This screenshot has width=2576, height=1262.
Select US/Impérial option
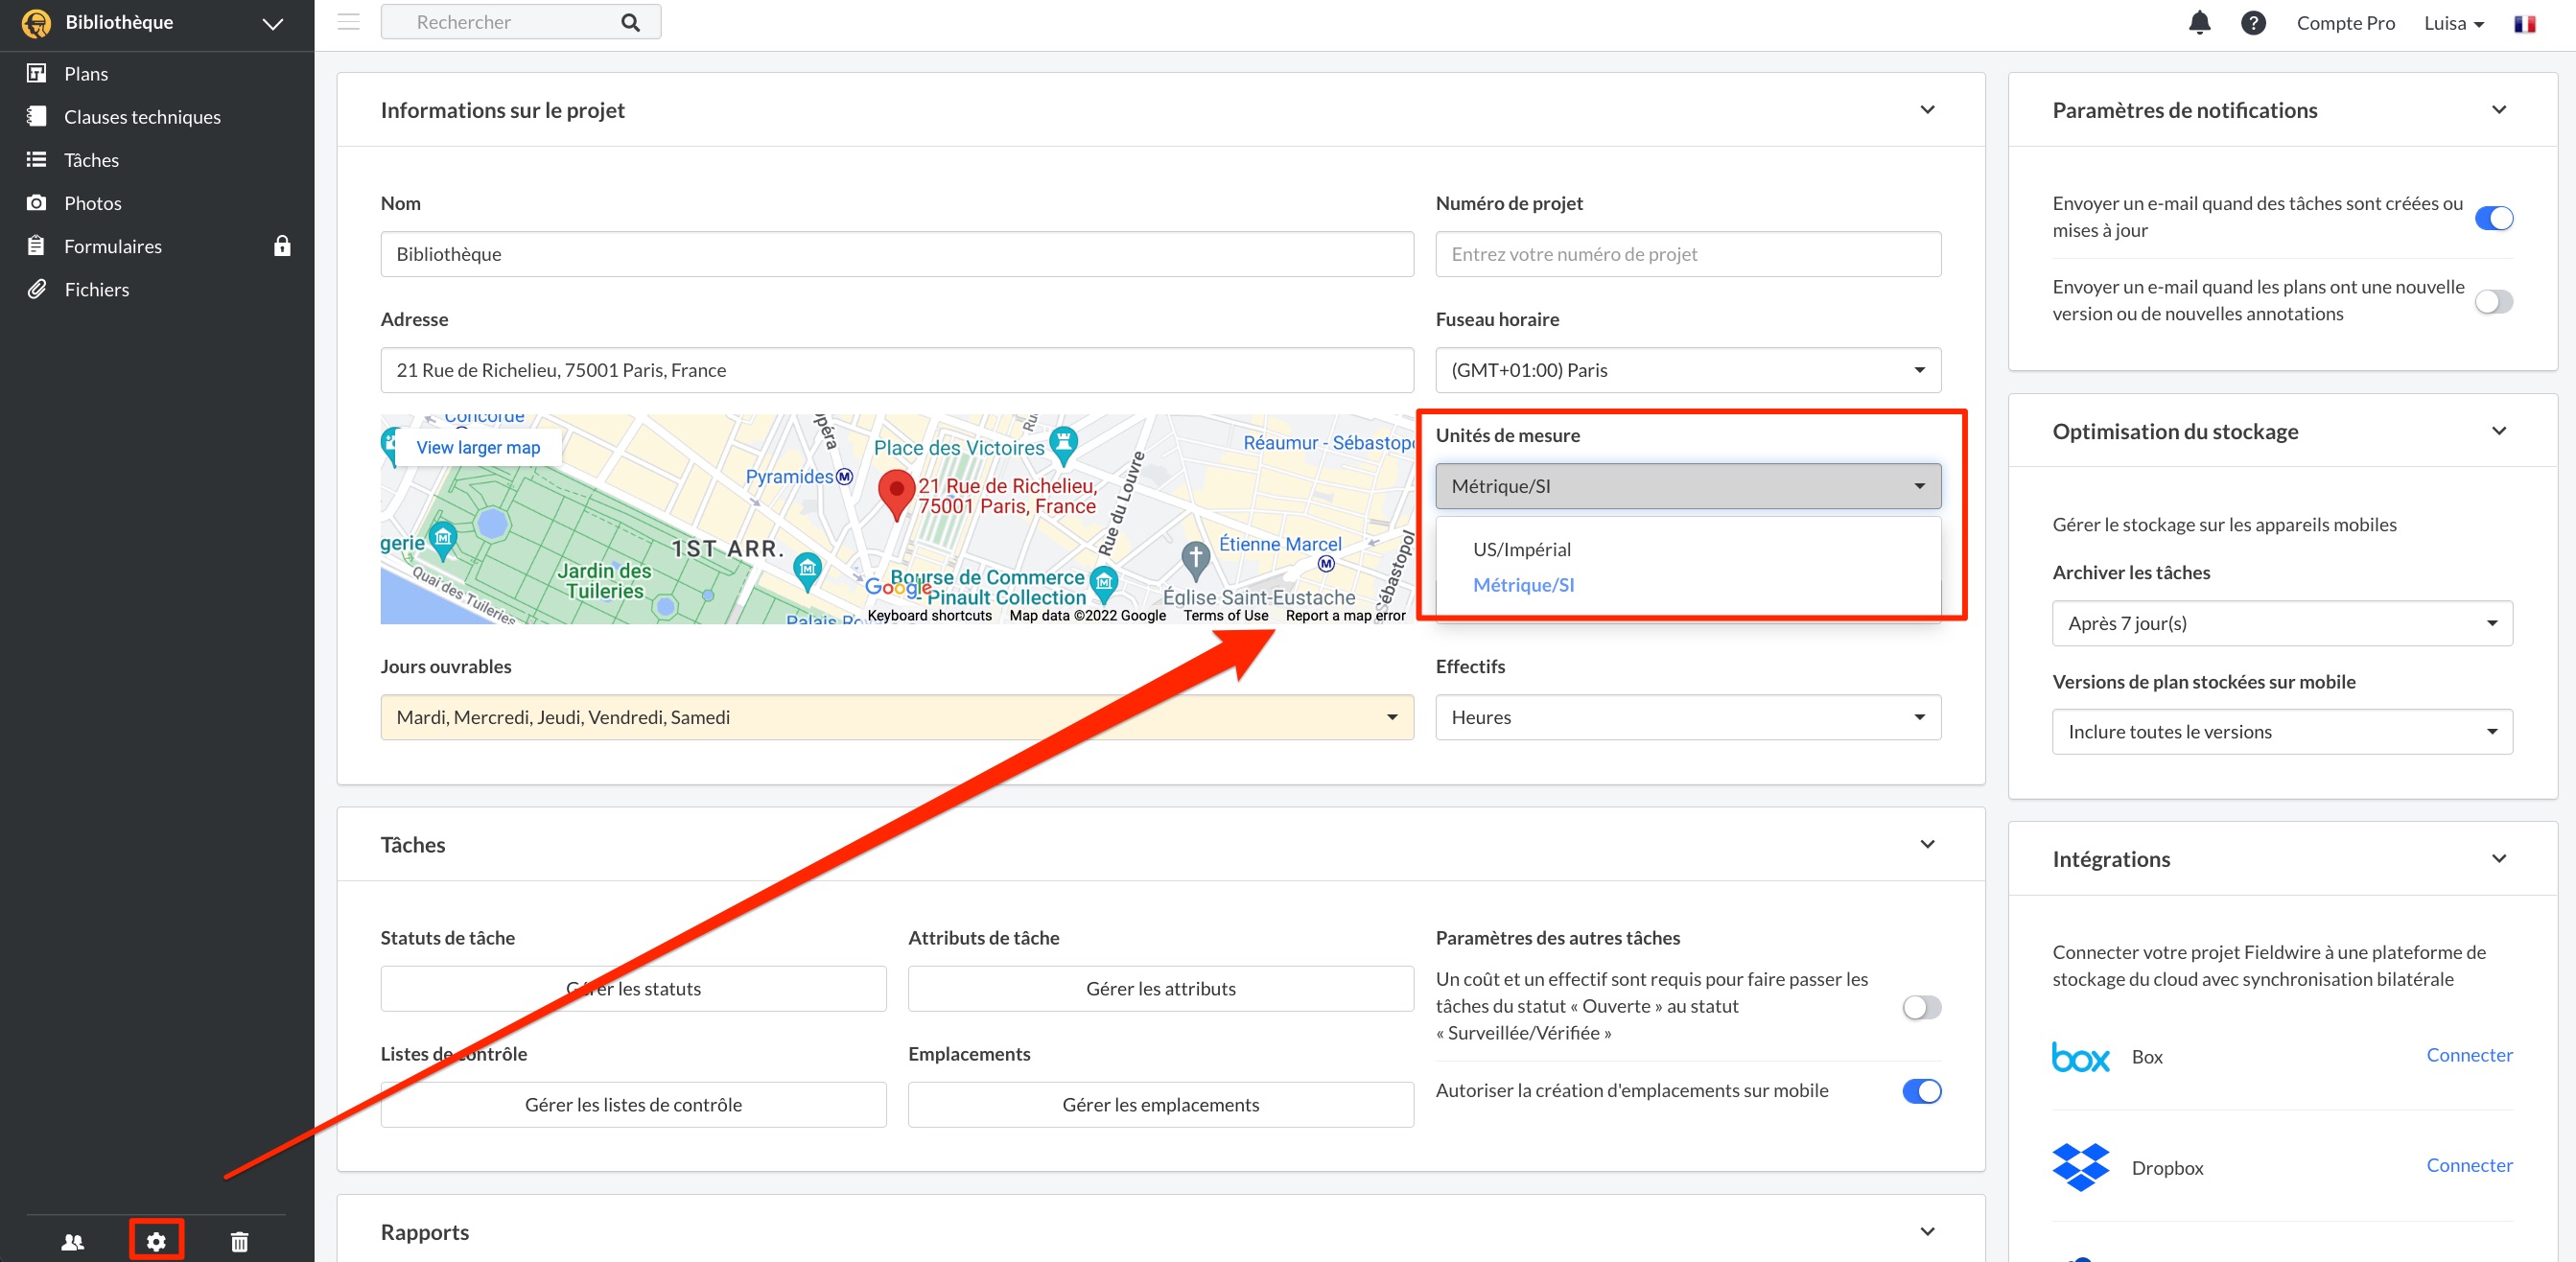[1521, 549]
